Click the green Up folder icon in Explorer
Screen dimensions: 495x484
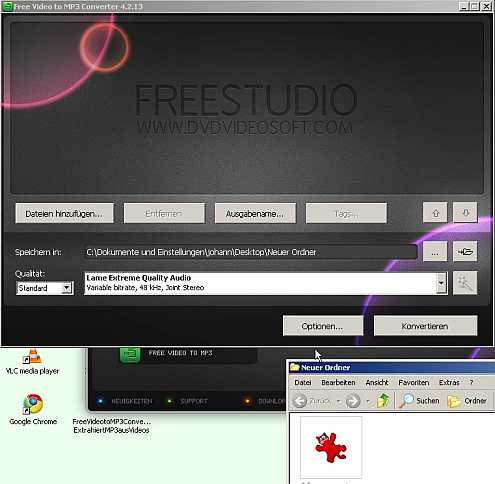383,401
